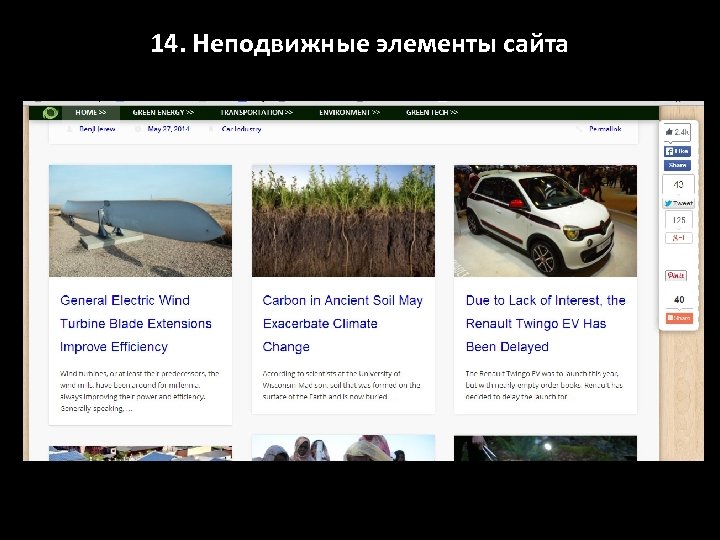Click the Facebook Like button
The height and width of the screenshot is (540, 720).
click(677, 151)
